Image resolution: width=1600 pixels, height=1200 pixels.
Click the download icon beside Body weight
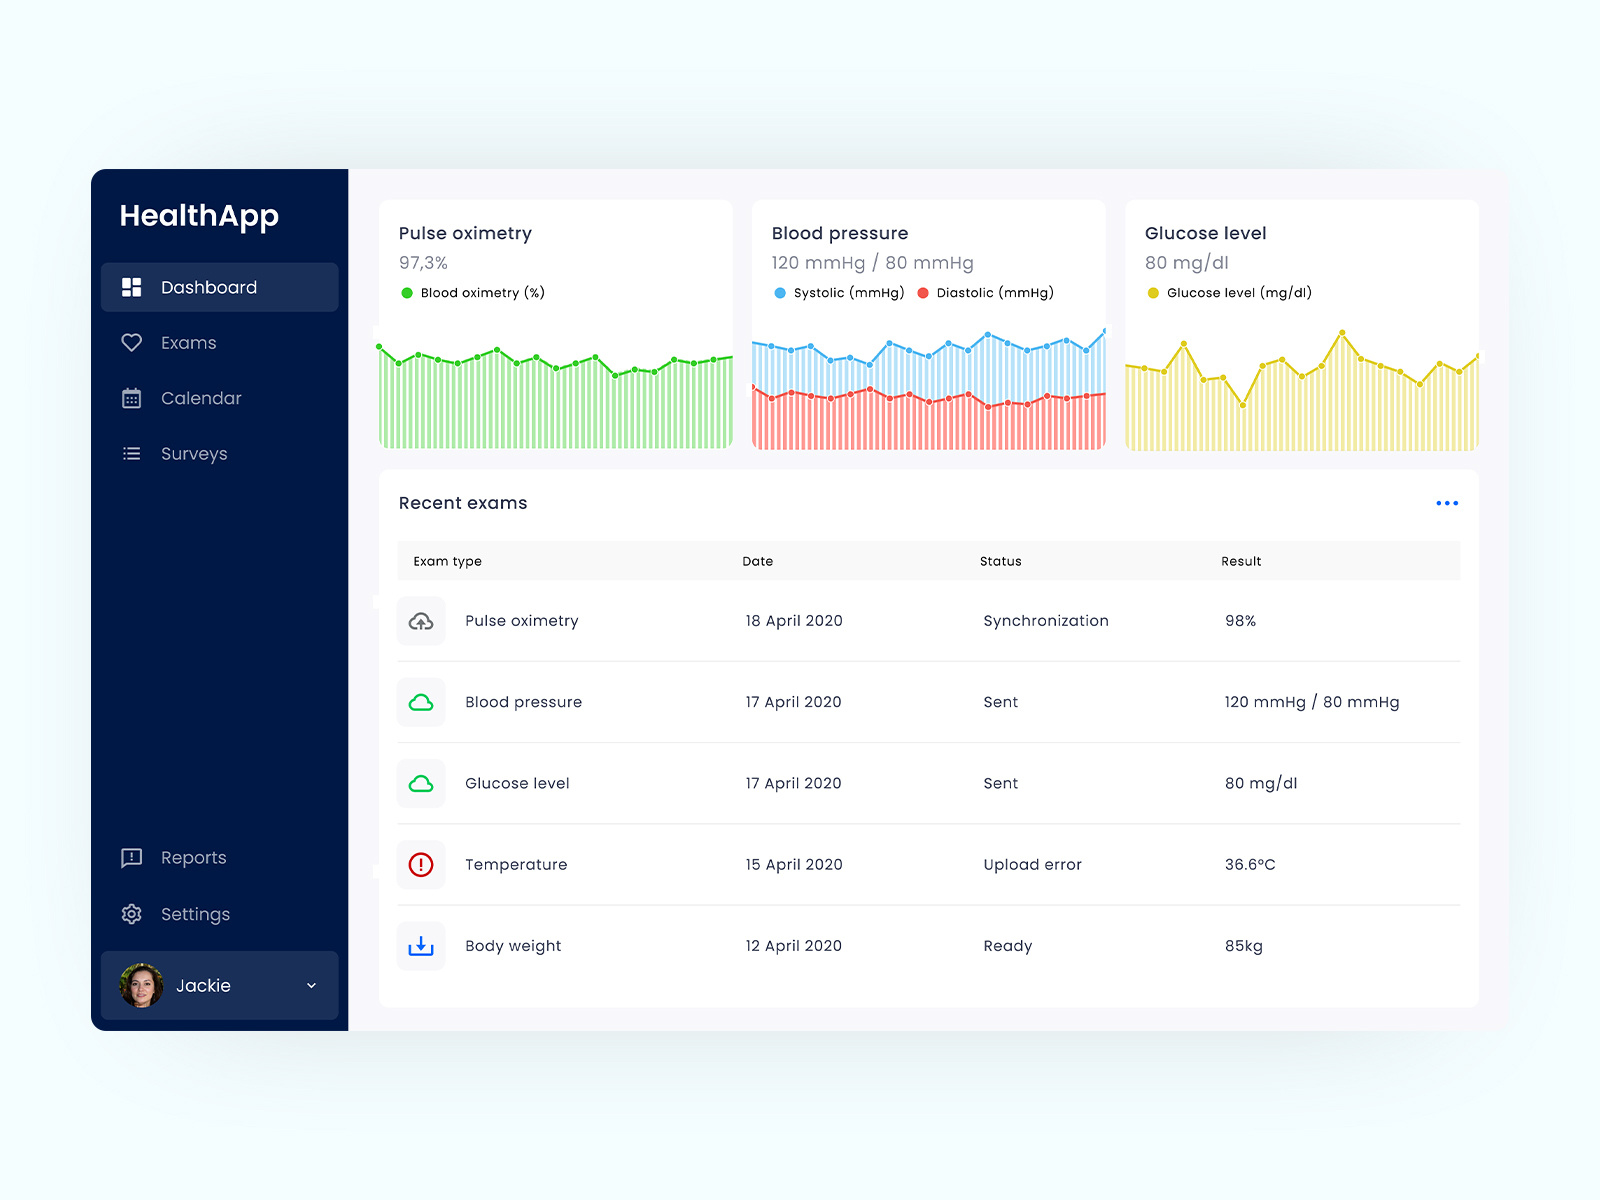click(x=421, y=945)
